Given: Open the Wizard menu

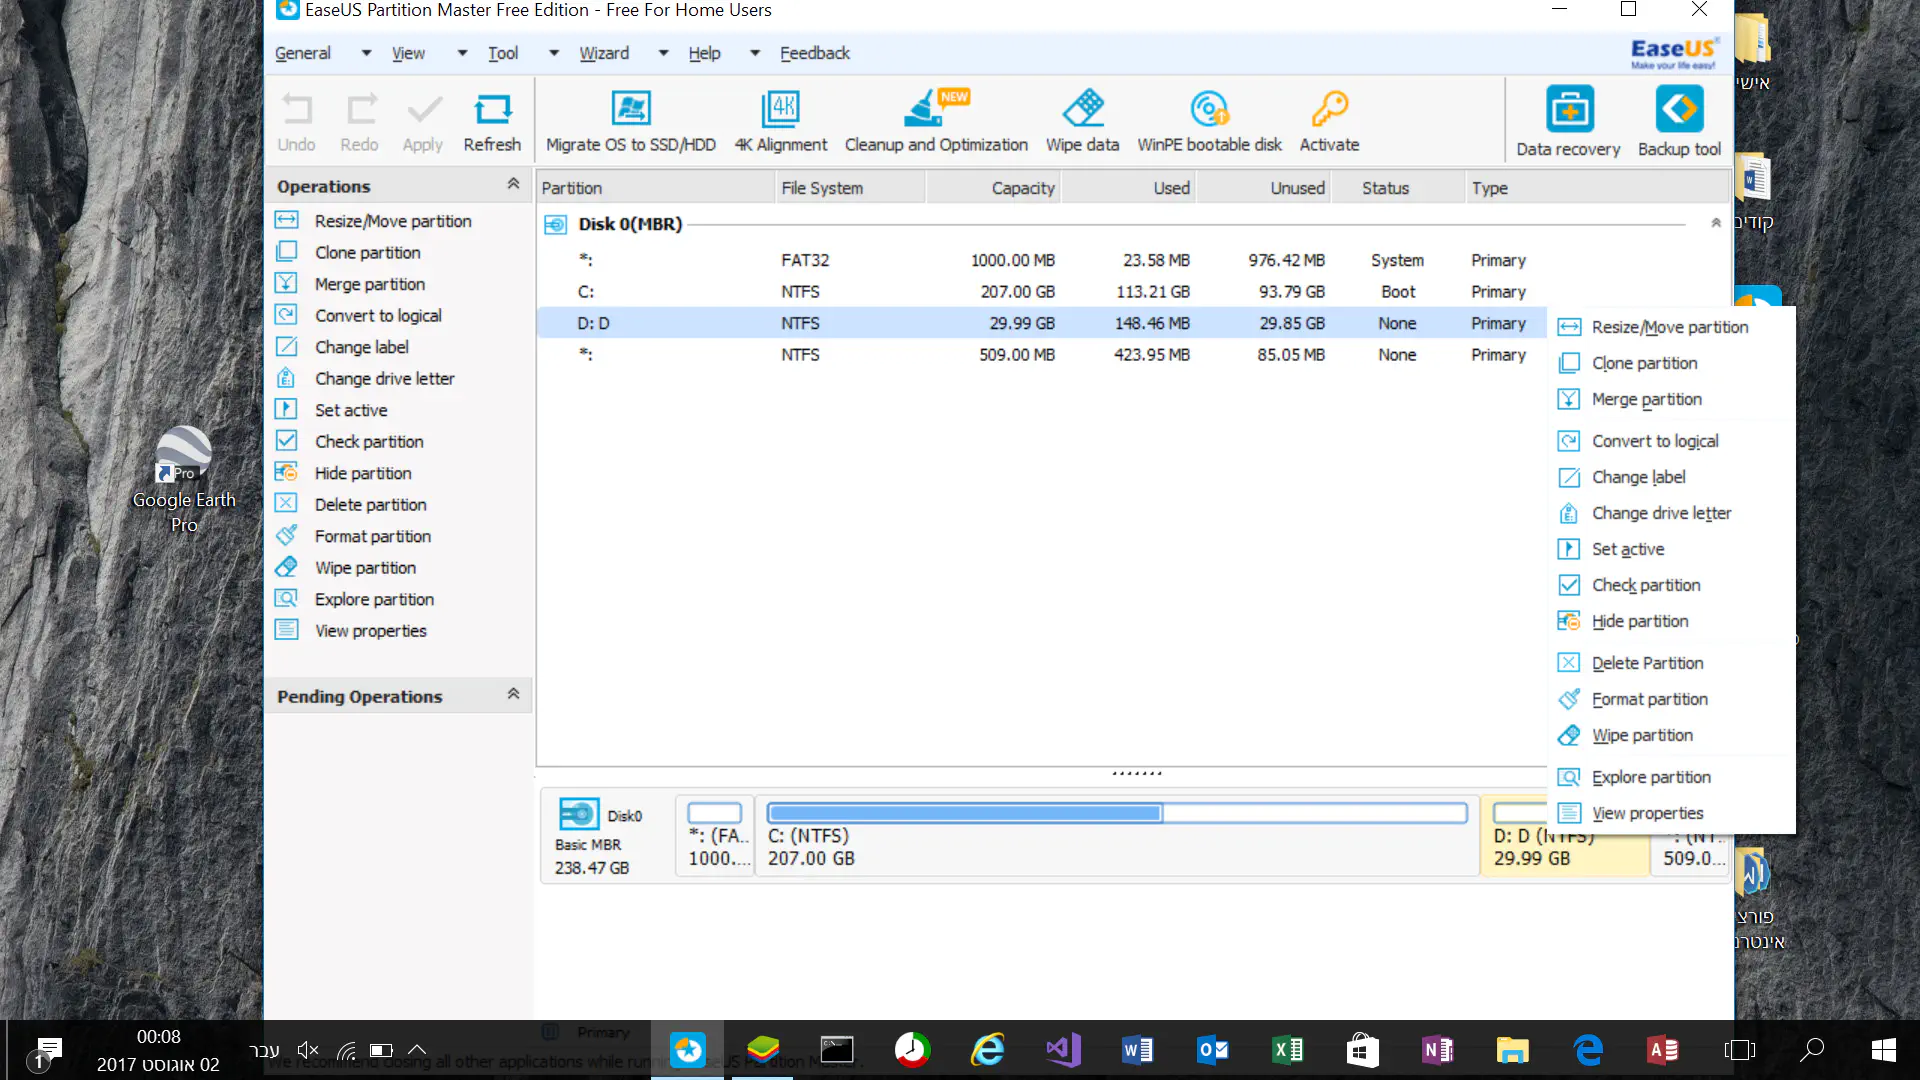Looking at the screenshot, I should click(x=604, y=53).
